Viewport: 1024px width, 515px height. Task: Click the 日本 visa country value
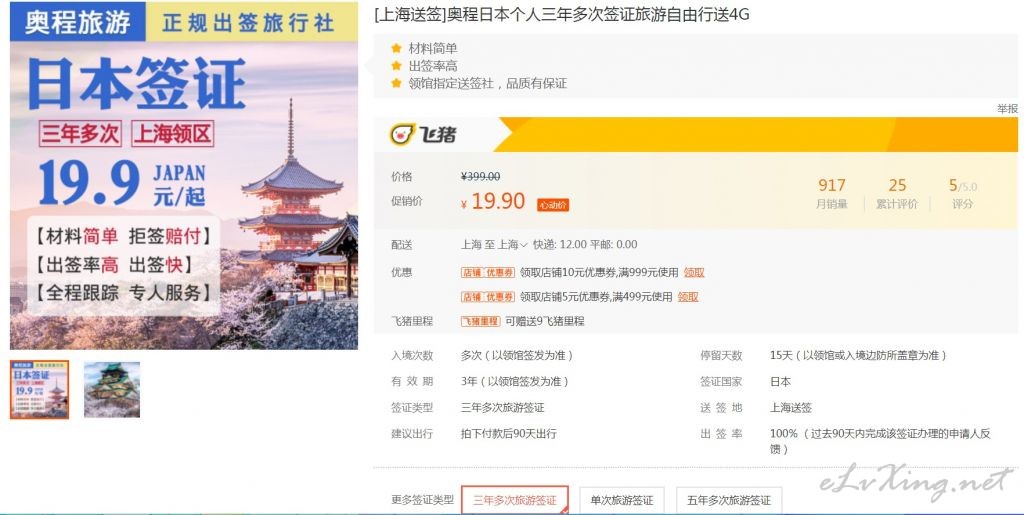click(780, 381)
